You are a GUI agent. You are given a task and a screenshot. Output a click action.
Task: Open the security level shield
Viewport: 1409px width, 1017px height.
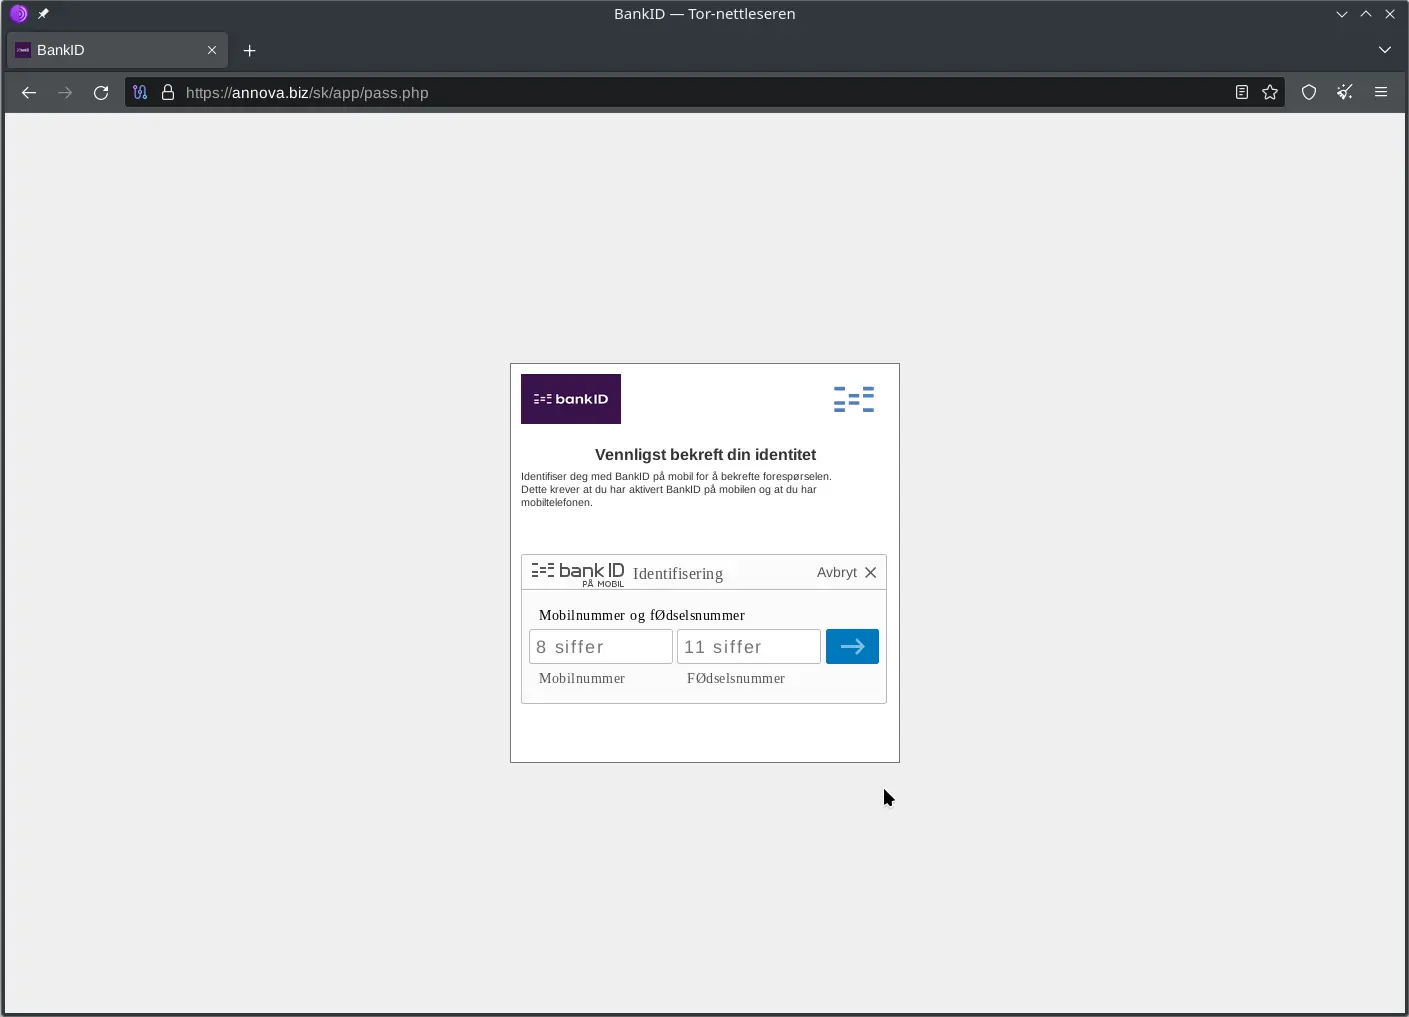1309,93
